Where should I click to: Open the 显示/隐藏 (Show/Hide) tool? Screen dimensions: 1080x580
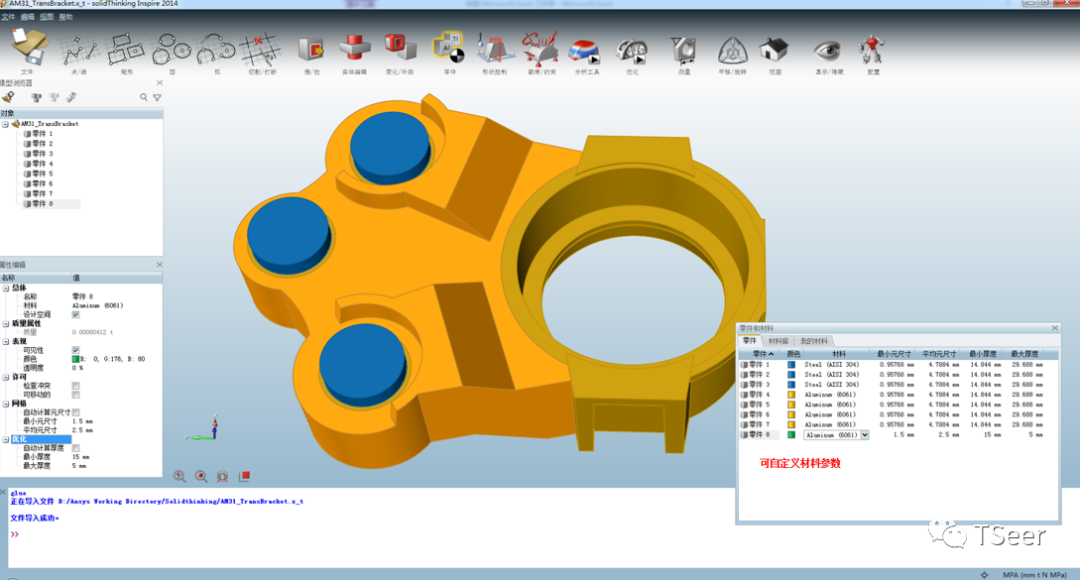(x=827, y=49)
